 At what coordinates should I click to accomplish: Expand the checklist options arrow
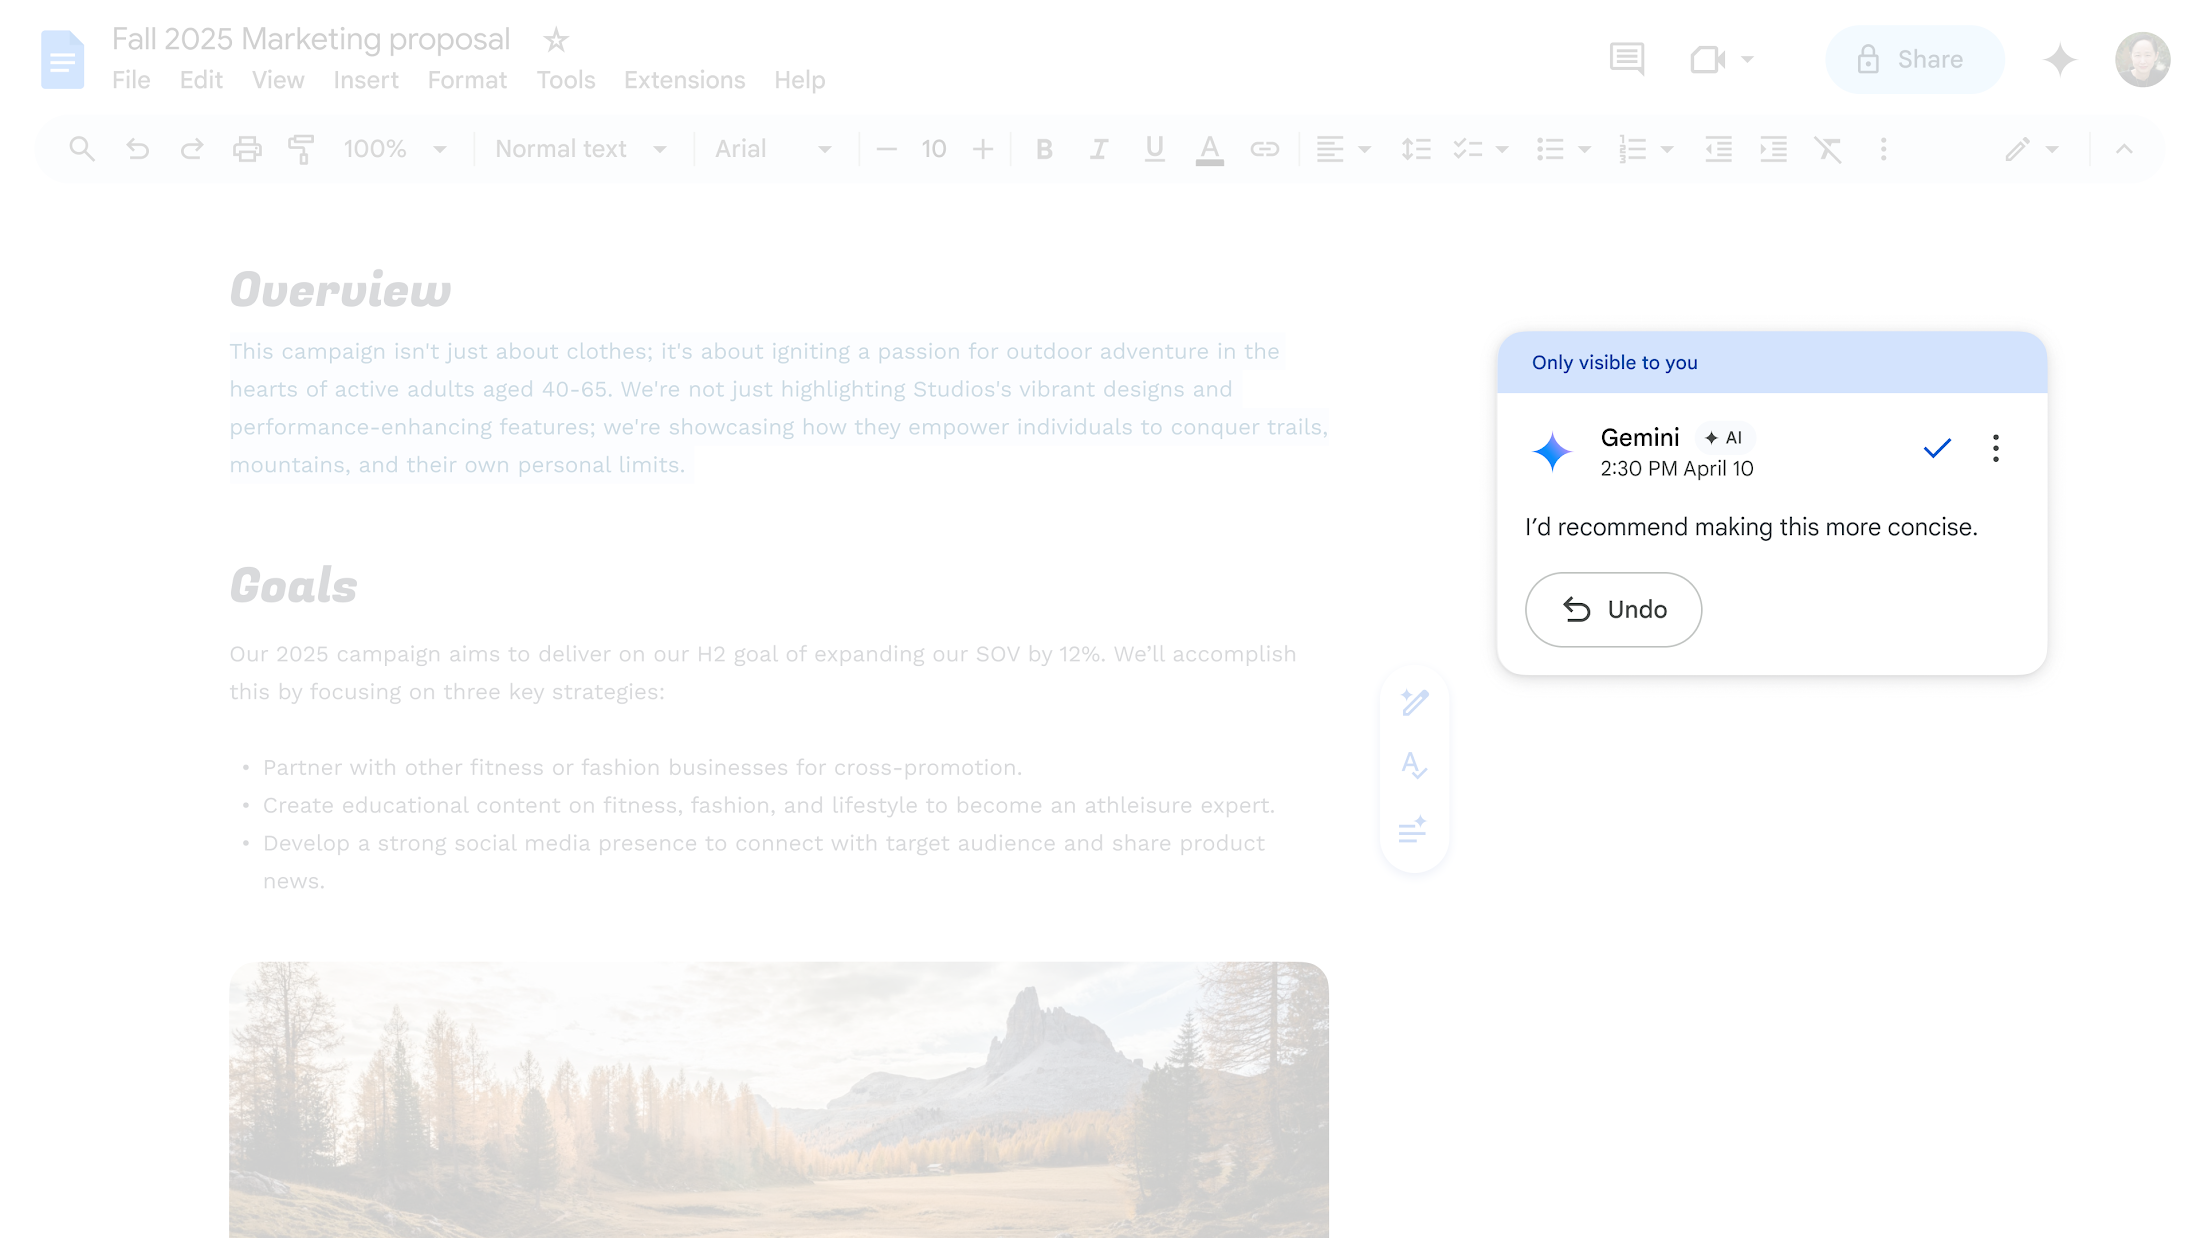[1502, 150]
